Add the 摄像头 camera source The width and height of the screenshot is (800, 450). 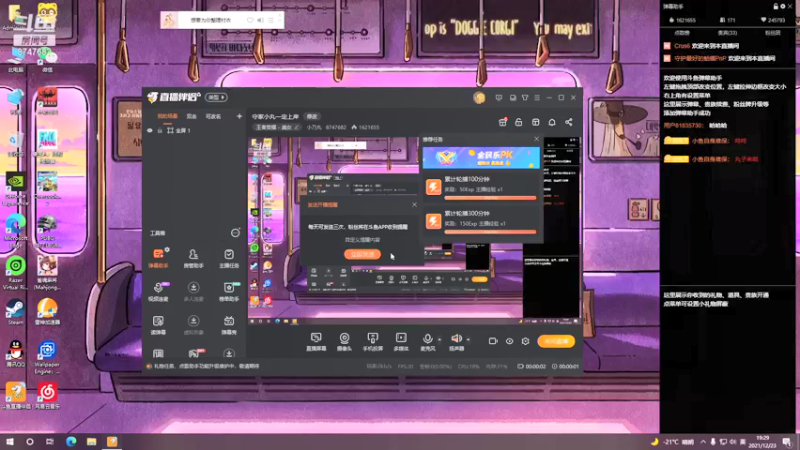tap(344, 341)
